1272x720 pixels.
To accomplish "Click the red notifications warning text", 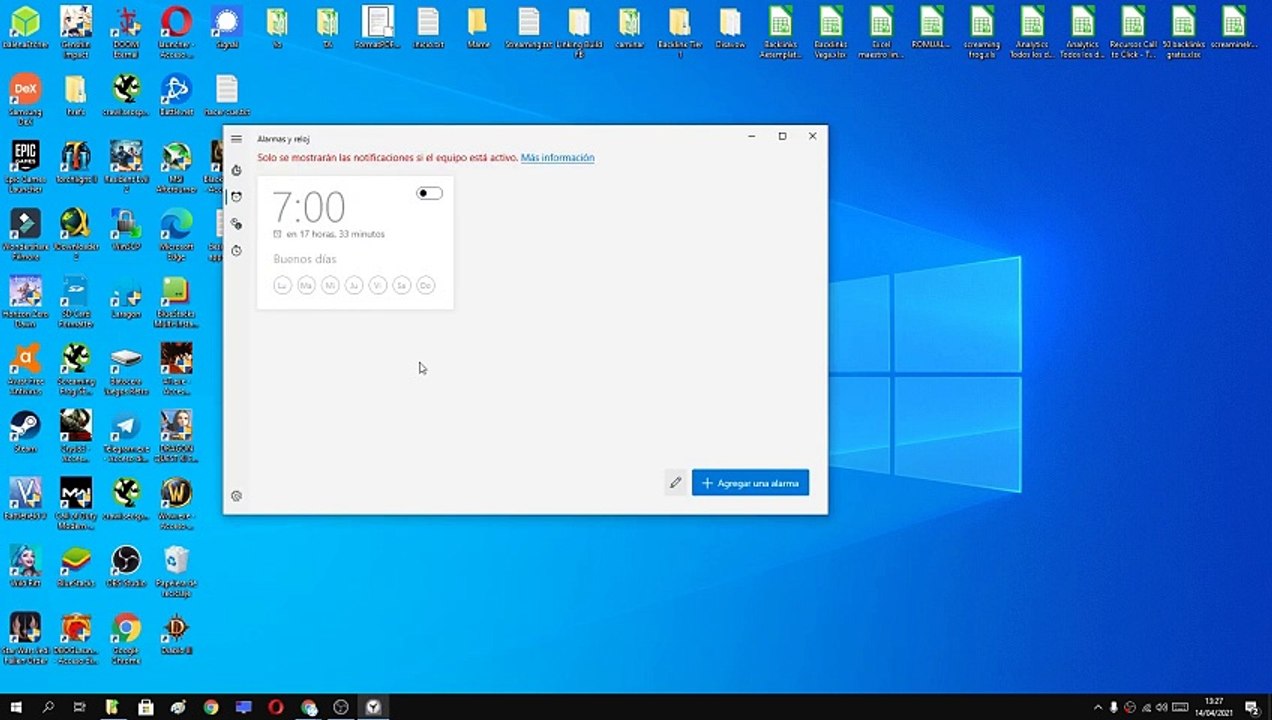I will click(388, 158).
